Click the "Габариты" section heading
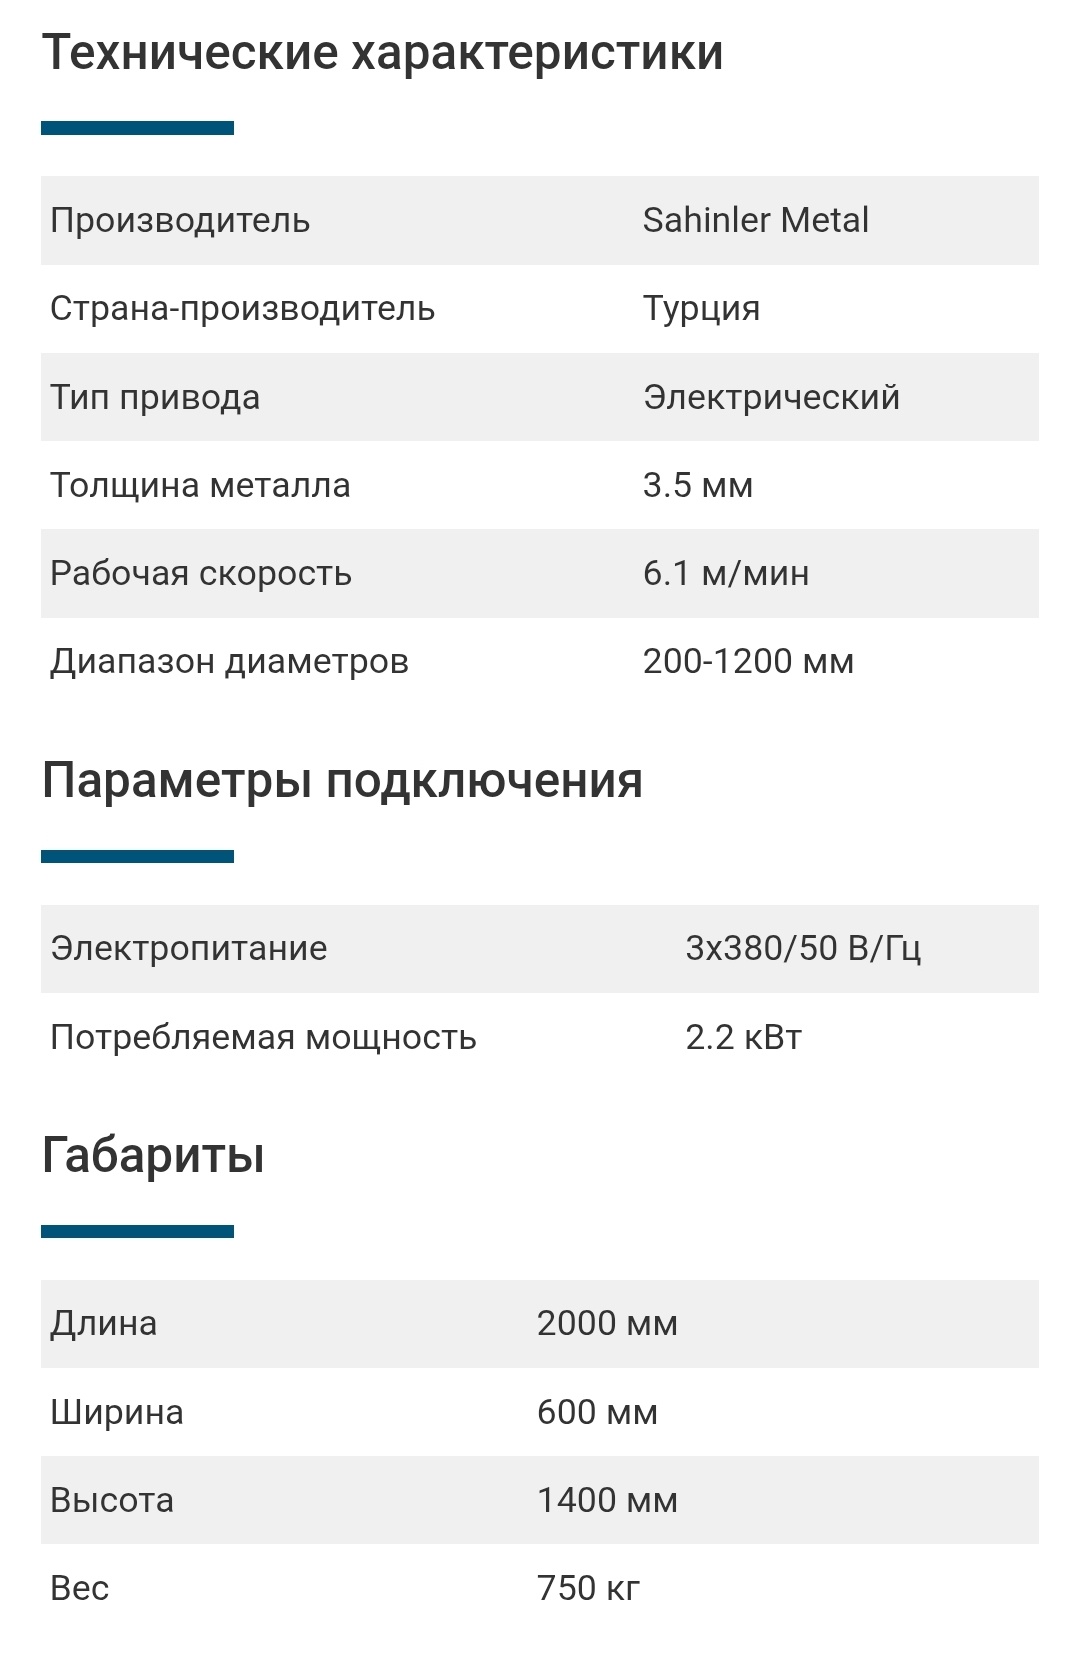Image resolution: width=1080 pixels, height=1671 pixels. [153, 1156]
